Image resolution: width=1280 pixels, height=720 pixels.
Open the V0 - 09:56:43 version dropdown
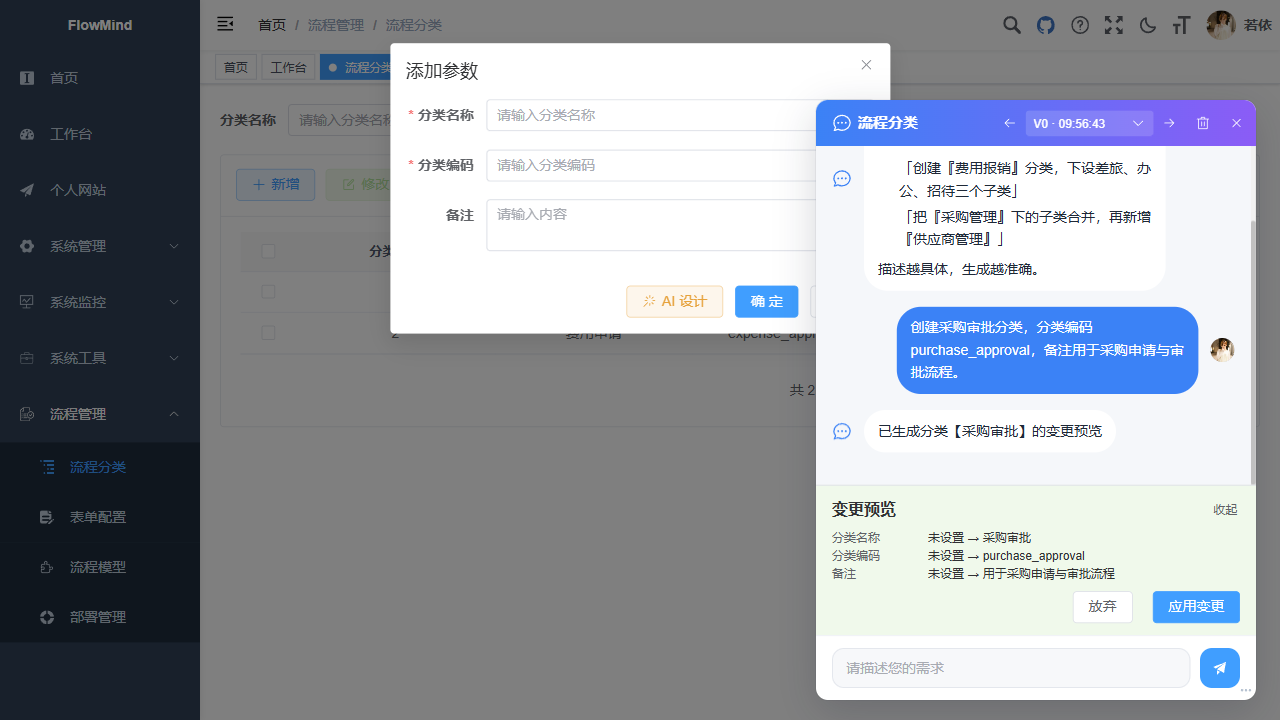(1089, 123)
